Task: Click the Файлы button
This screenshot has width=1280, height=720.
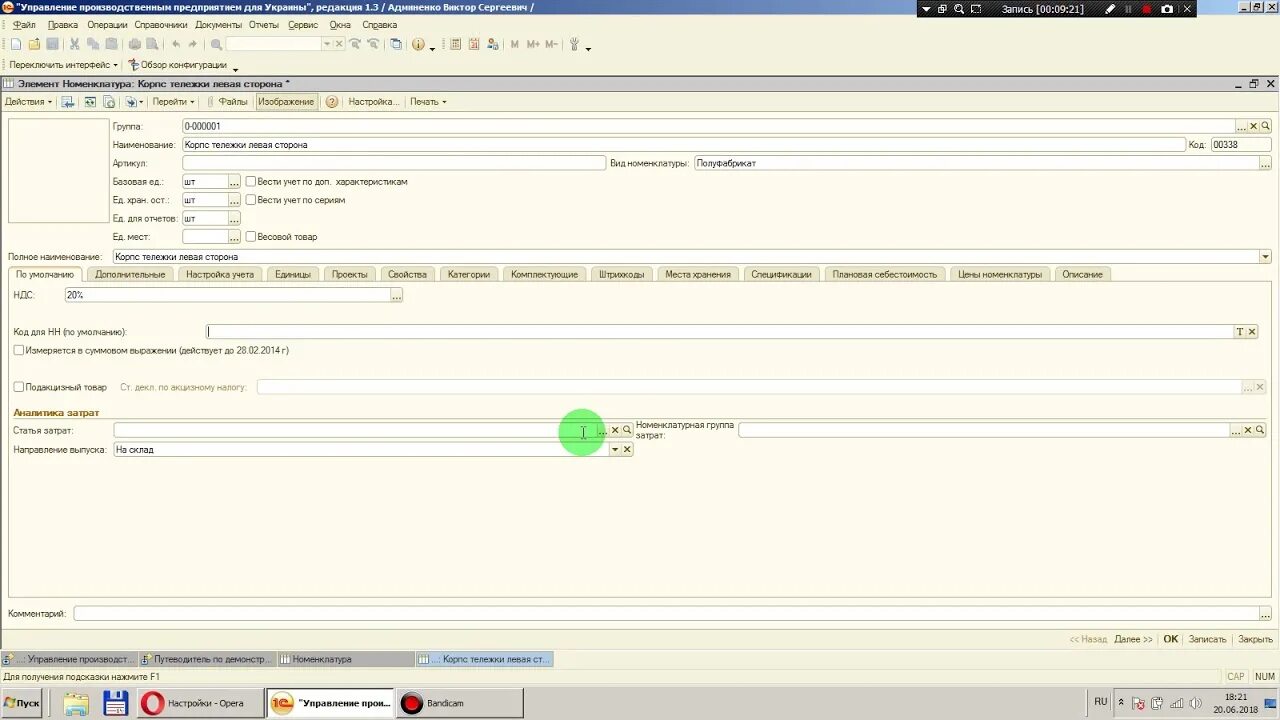Action: click(227, 102)
